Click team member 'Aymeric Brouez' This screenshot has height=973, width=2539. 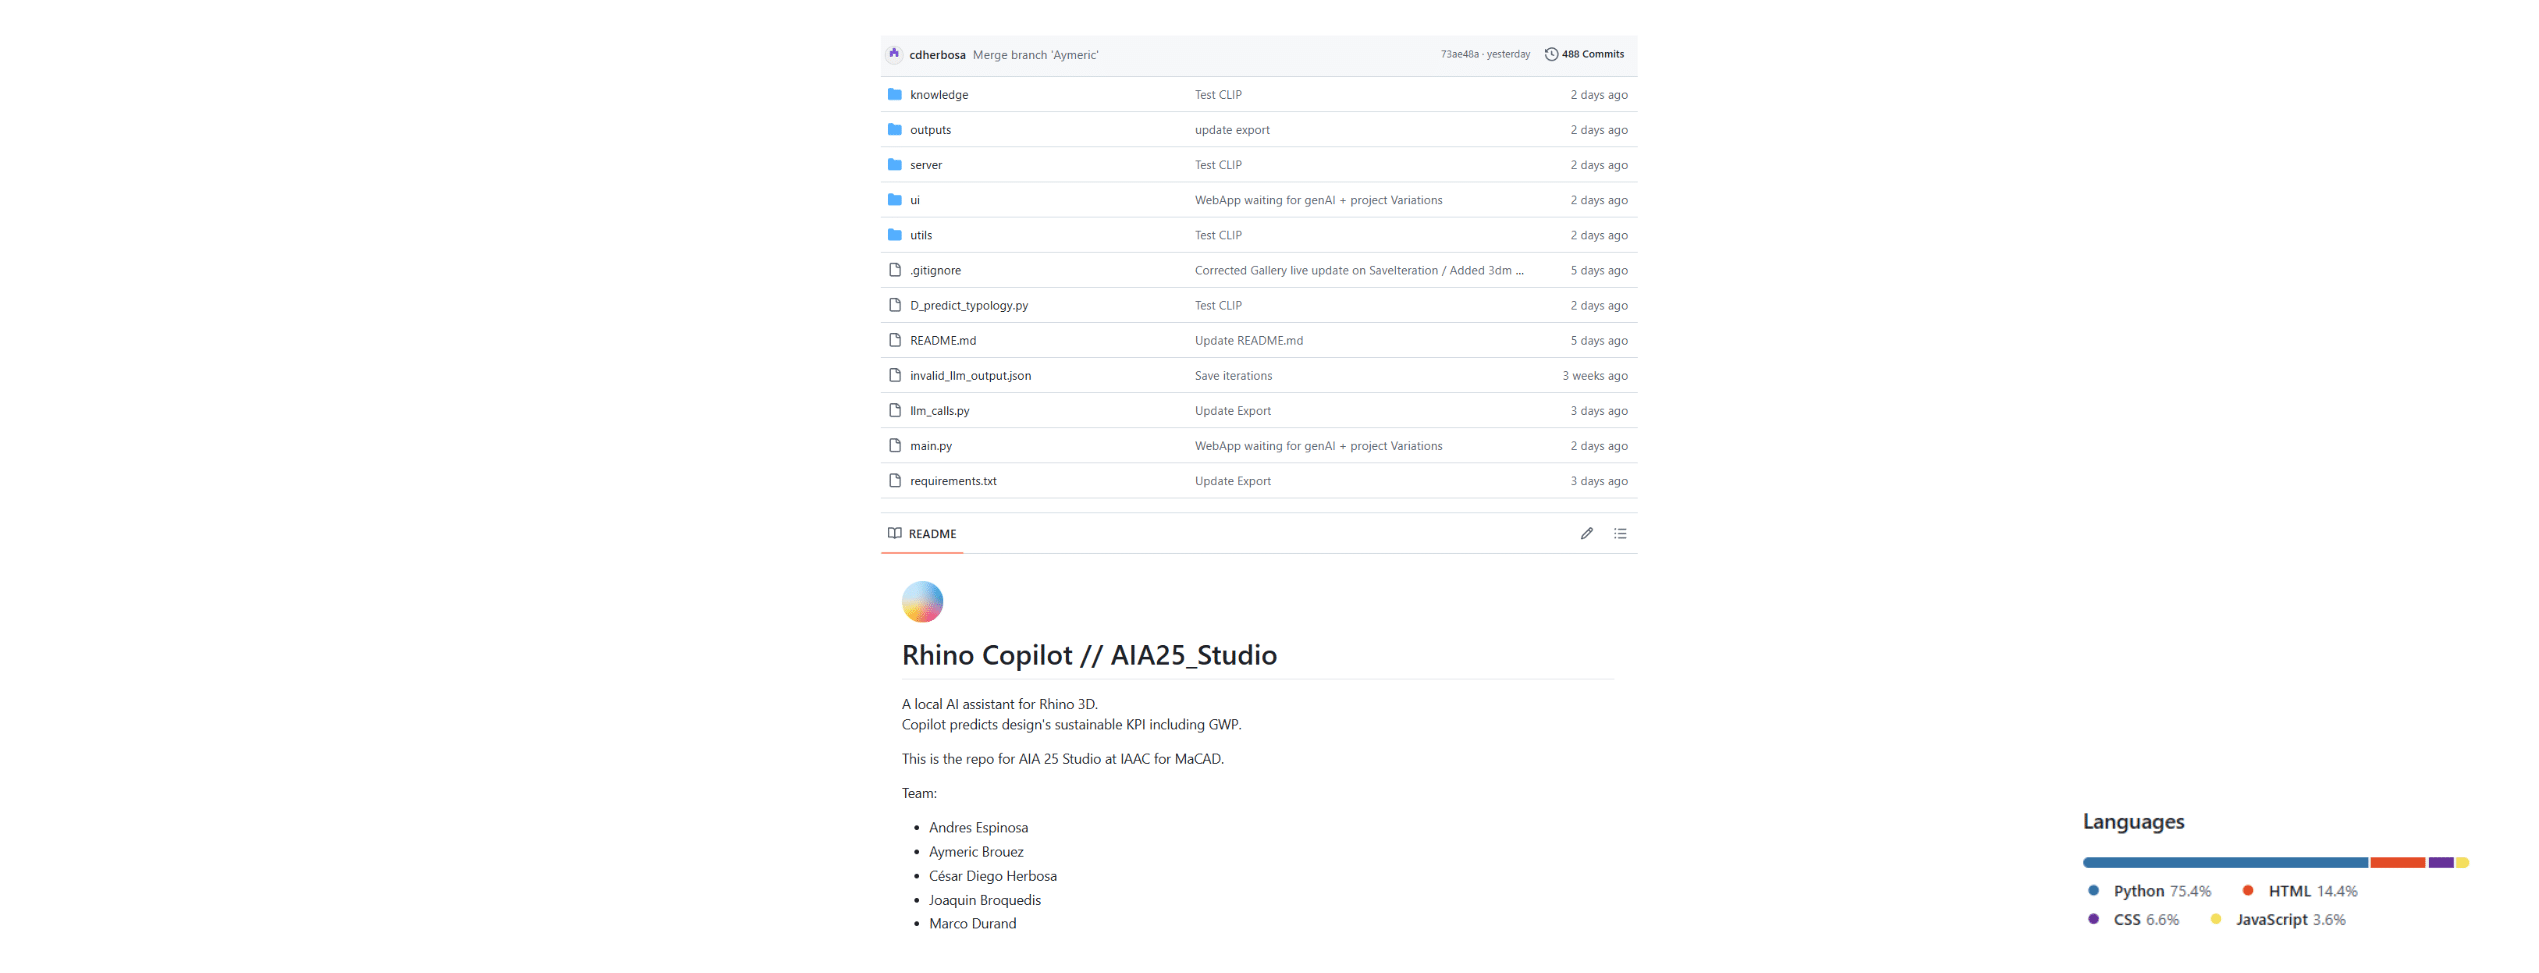click(976, 852)
